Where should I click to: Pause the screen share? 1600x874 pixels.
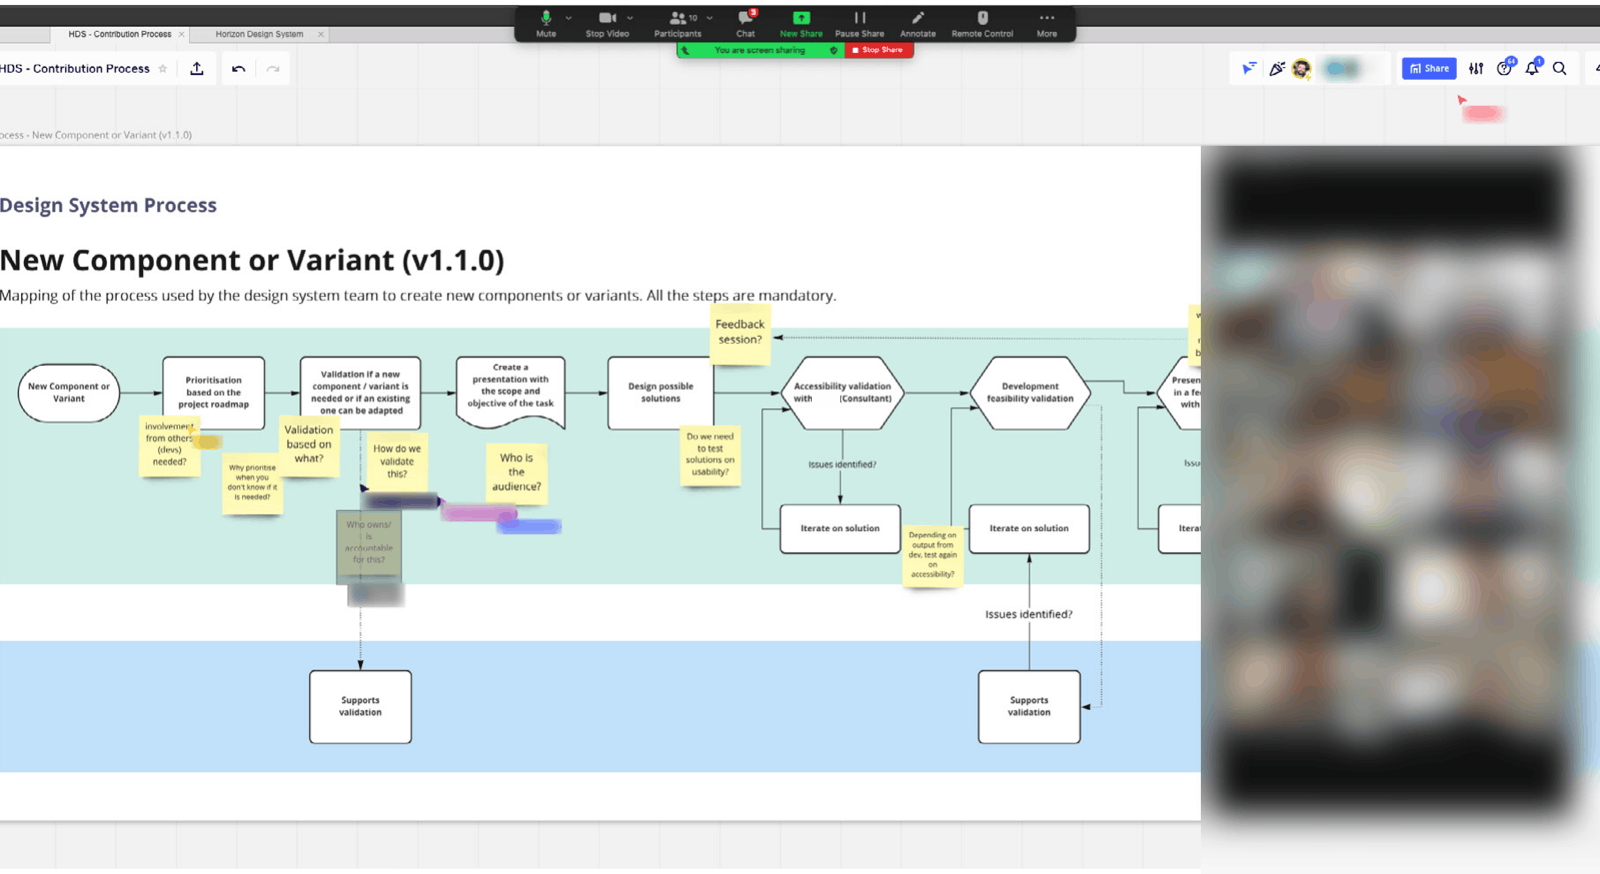point(859,23)
